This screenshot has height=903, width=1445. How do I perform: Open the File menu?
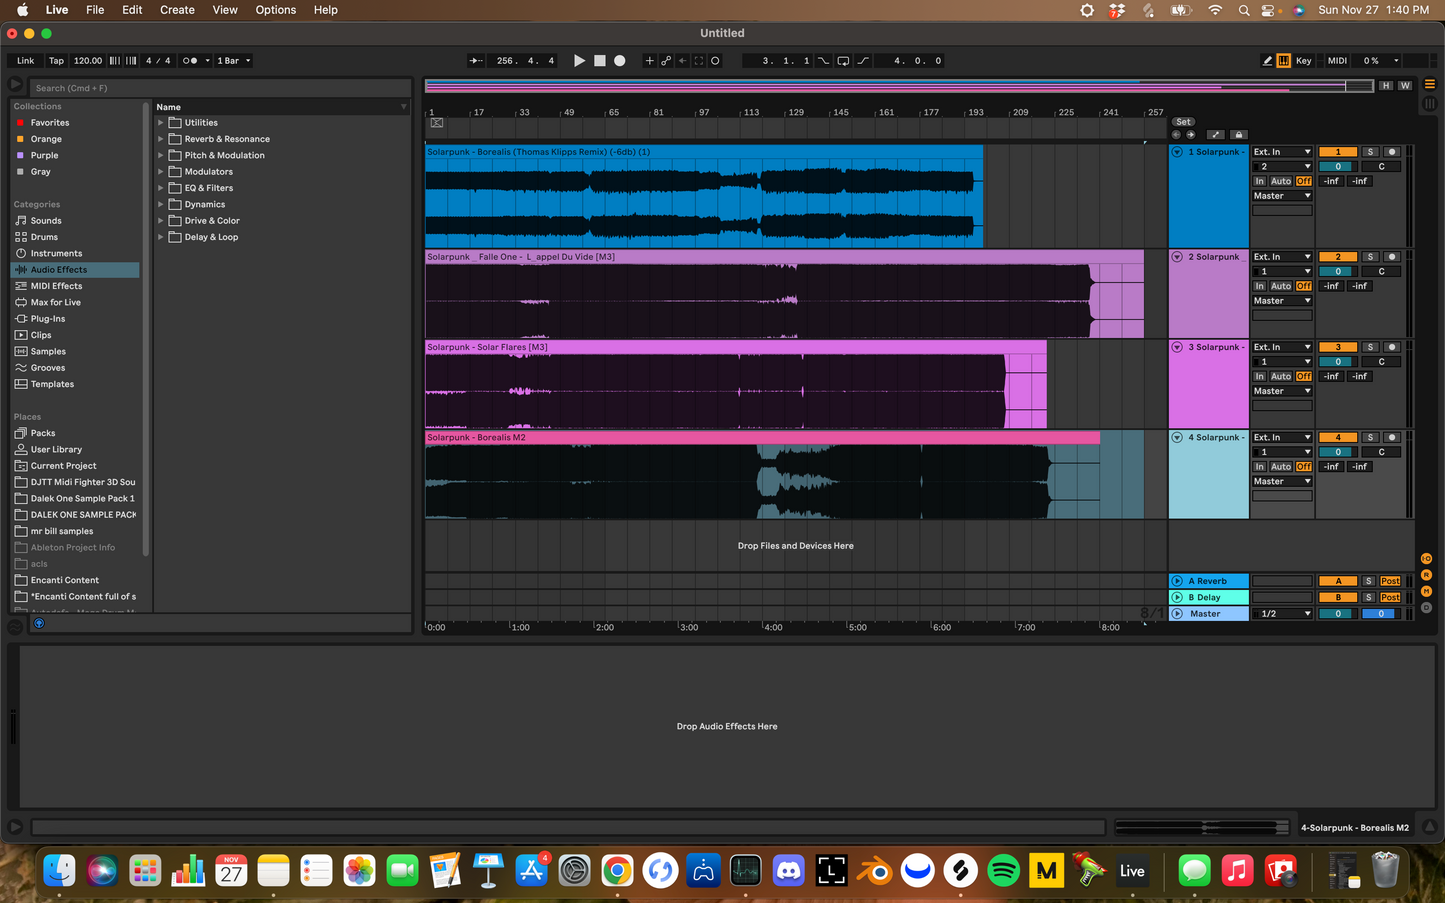tap(95, 10)
